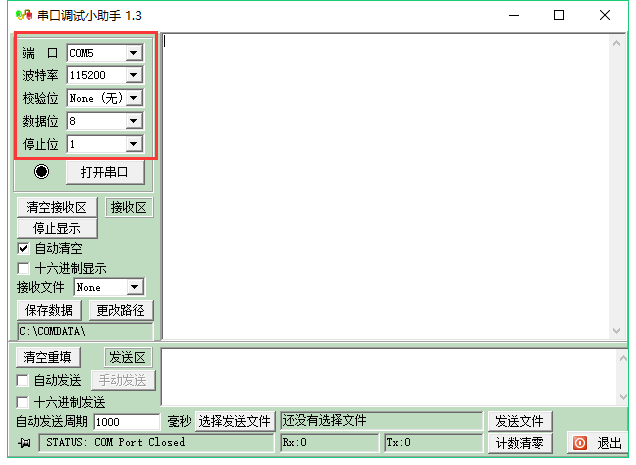Open the 波特率 115200 dropdown

tap(134, 75)
